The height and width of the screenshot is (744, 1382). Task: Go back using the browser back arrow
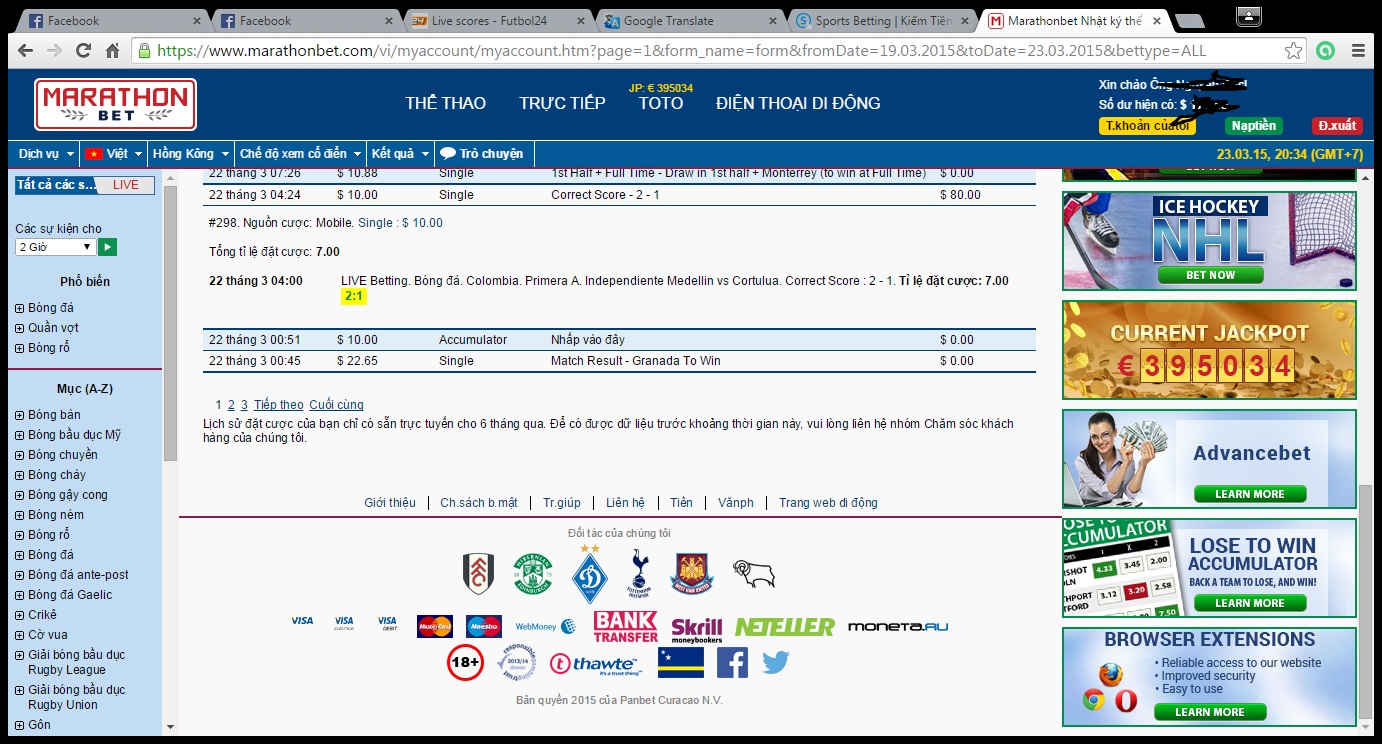(25, 51)
